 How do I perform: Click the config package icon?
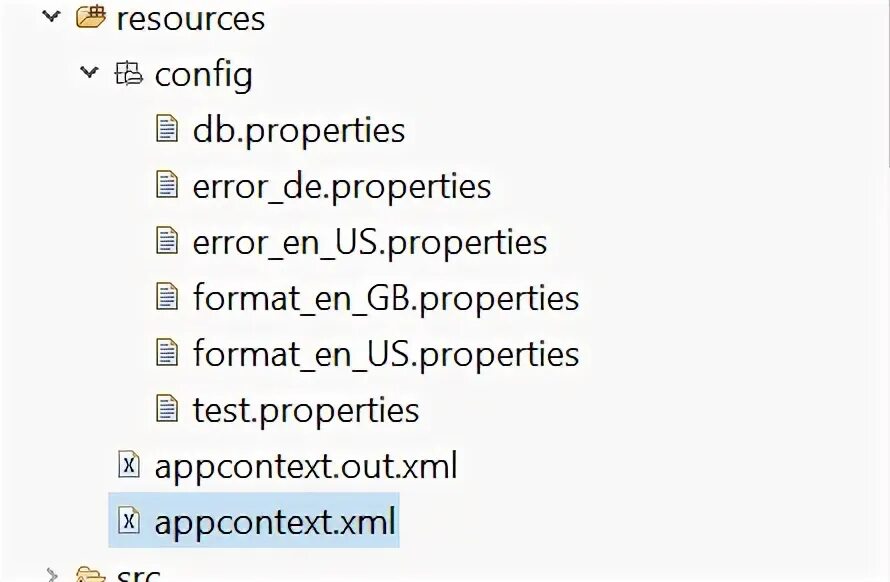point(129,73)
